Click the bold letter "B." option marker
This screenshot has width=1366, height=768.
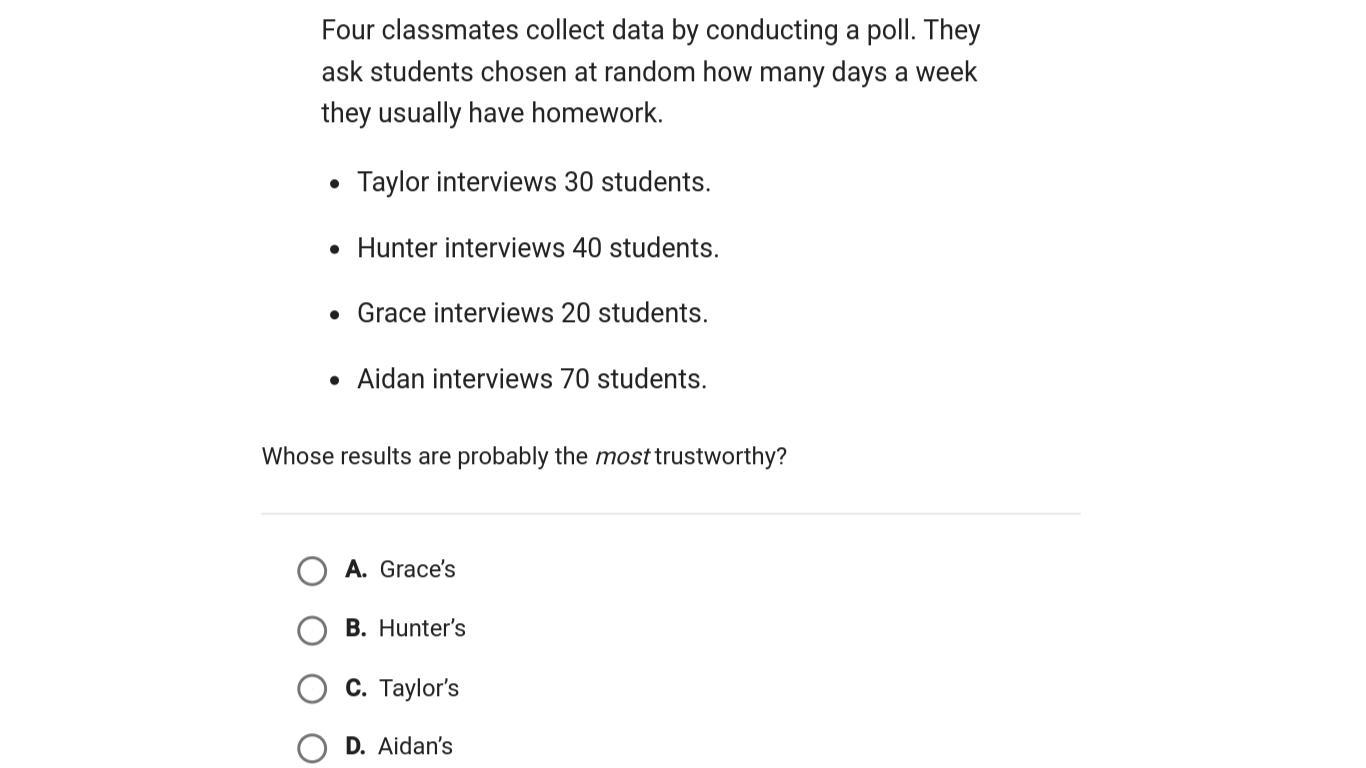coord(356,628)
